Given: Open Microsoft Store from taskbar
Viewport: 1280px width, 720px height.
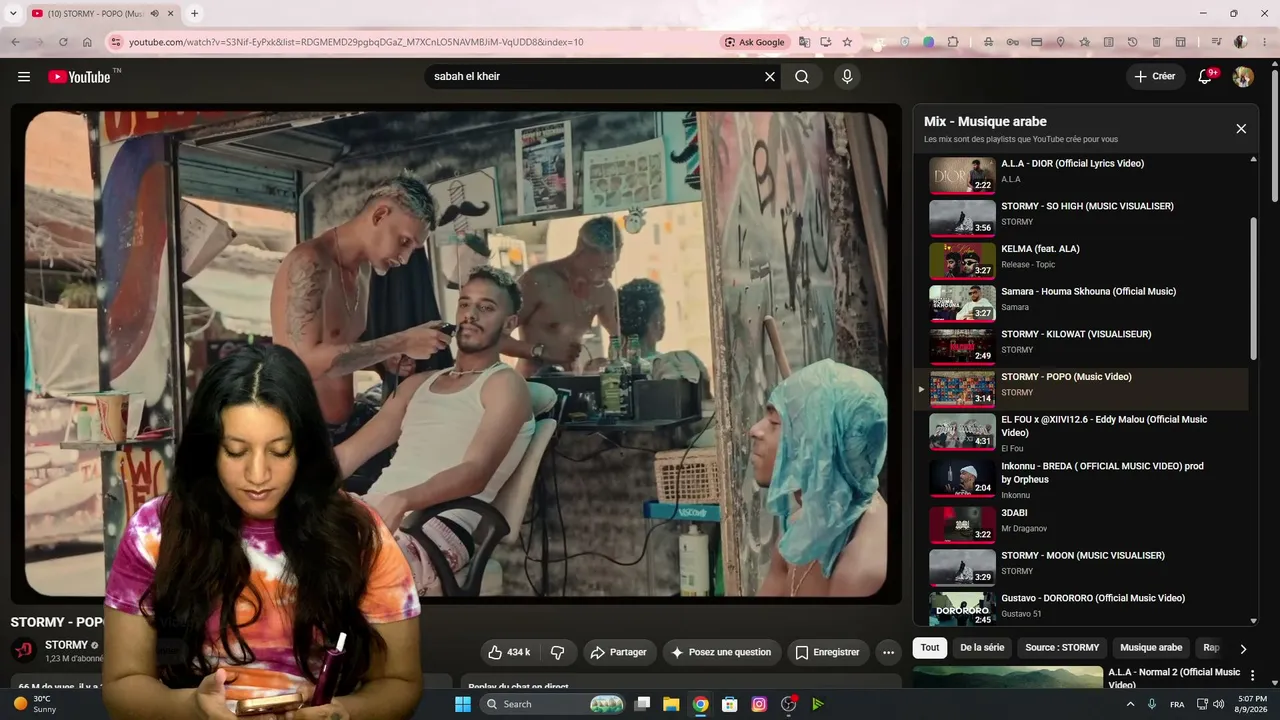Looking at the screenshot, I should tap(730, 704).
